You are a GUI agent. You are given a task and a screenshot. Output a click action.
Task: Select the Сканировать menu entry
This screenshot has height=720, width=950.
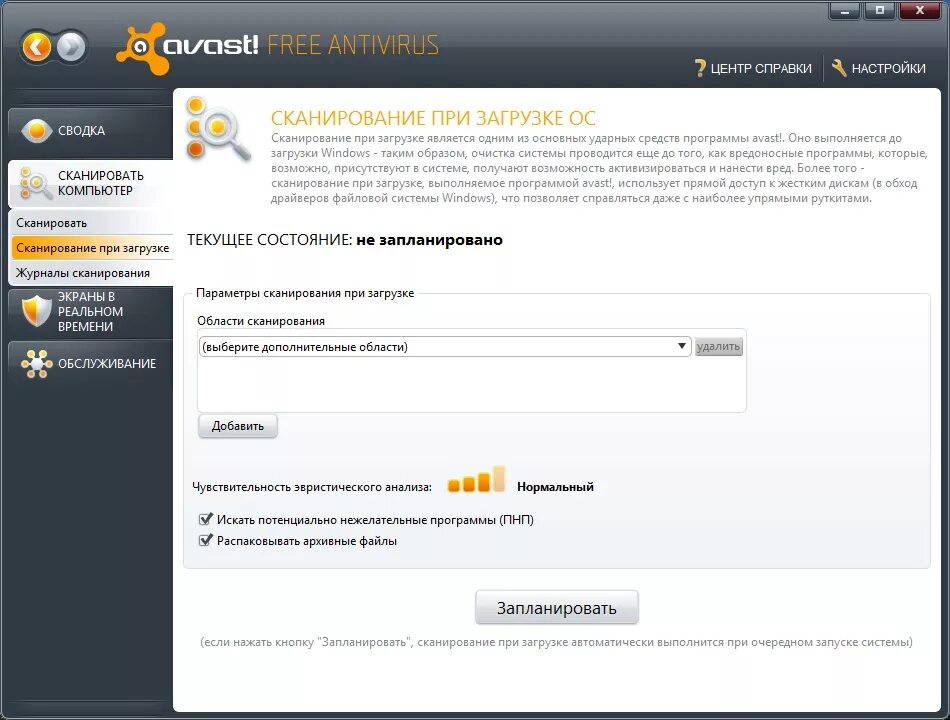[x=50, y=222]
